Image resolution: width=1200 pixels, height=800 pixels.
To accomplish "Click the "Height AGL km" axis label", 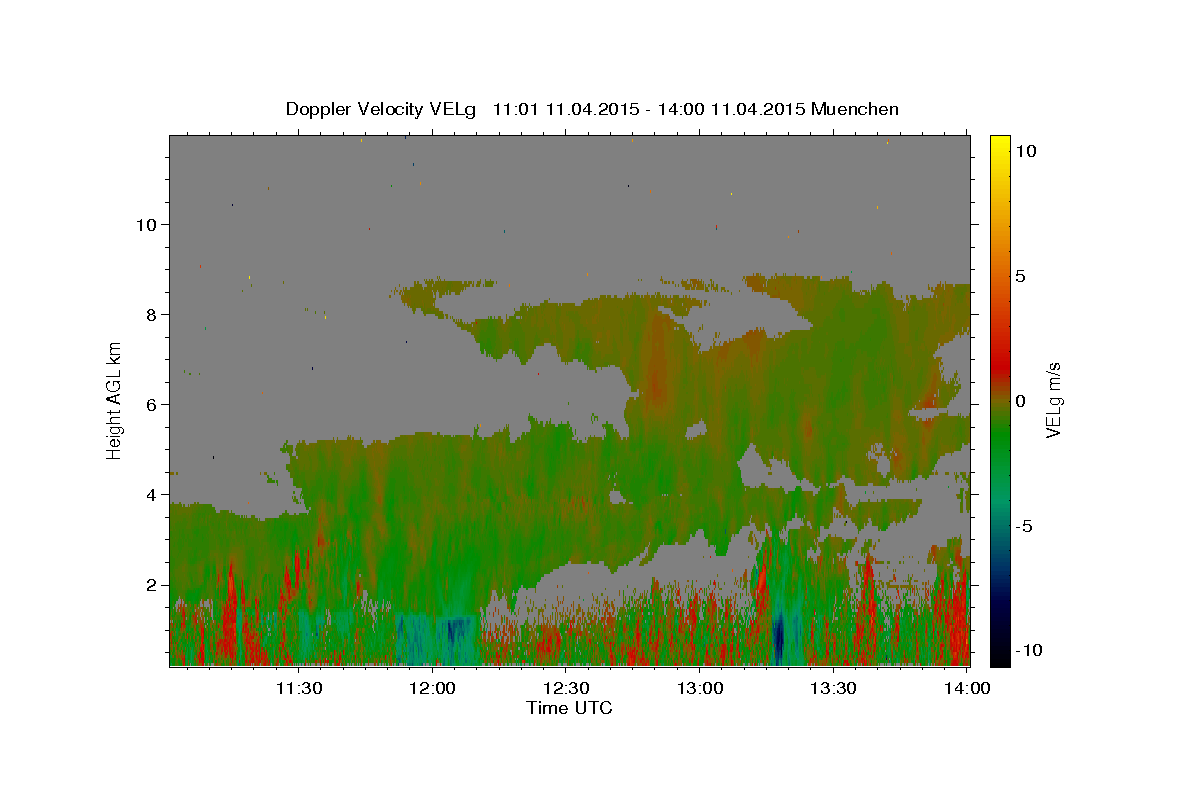I will (x=114, y=400).
